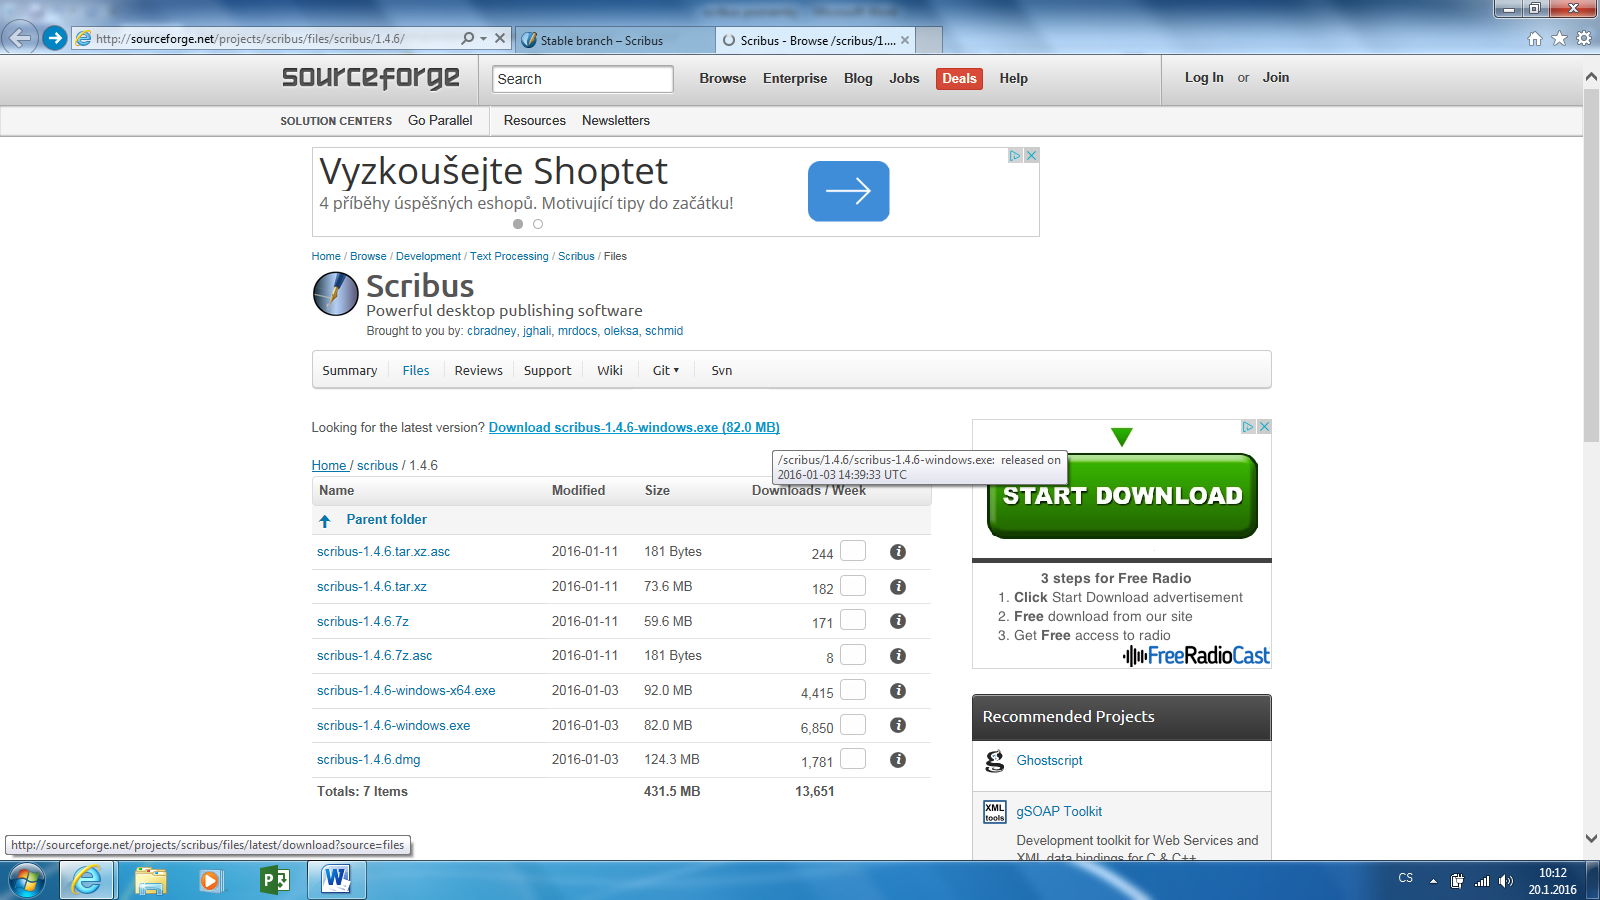The image size is (1600, 900).
Task: Click the Join link
Action: 1276,77
